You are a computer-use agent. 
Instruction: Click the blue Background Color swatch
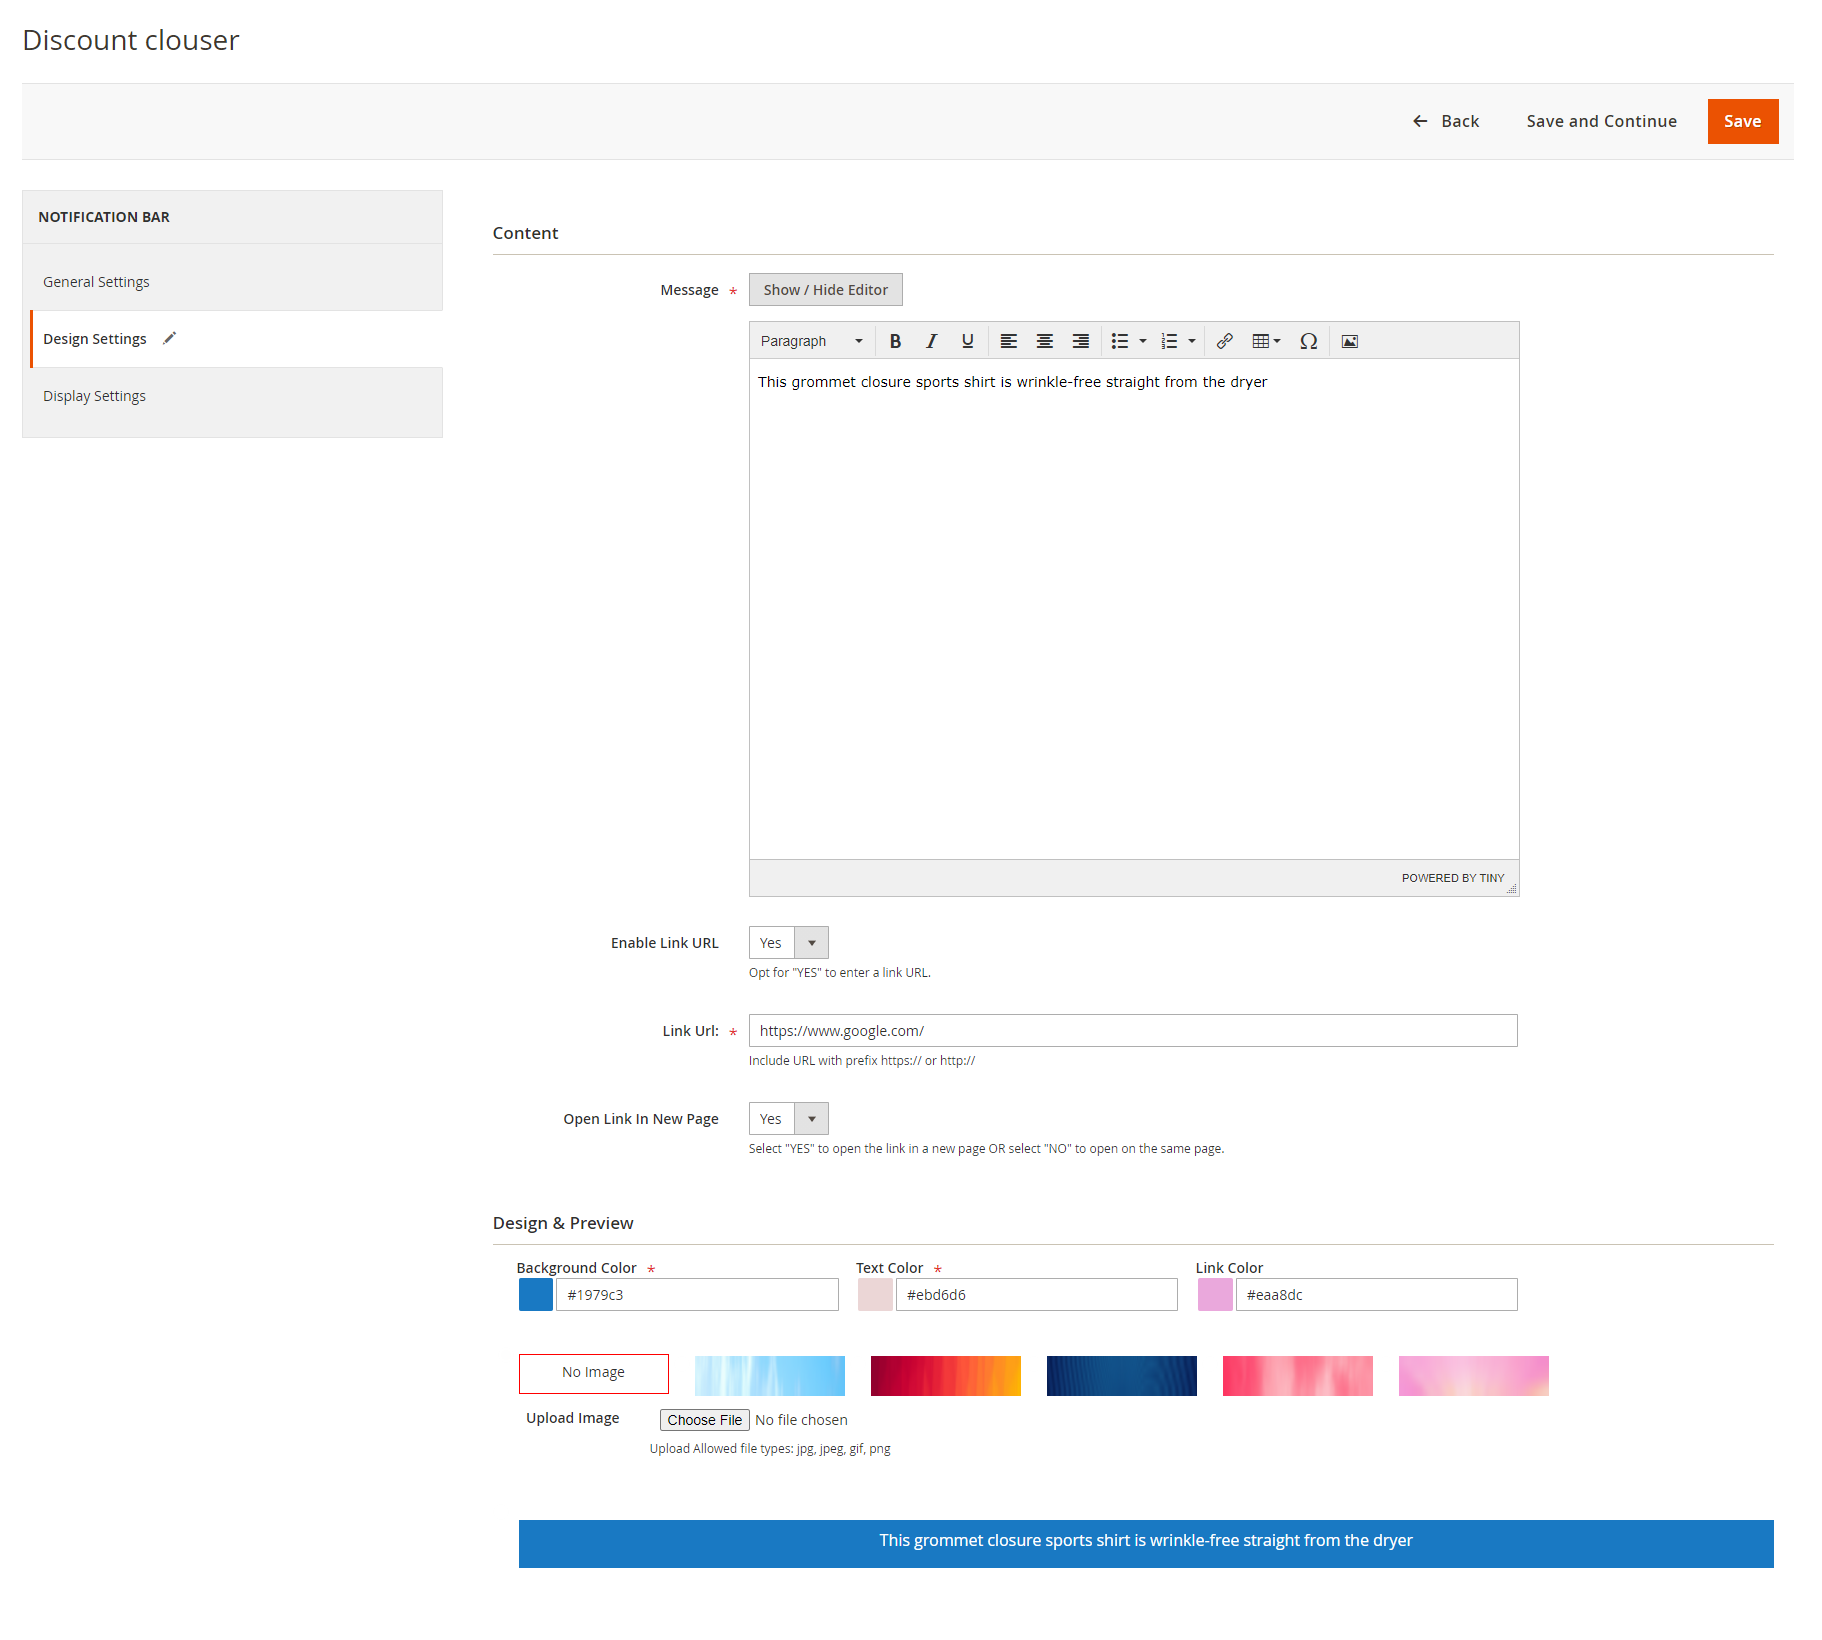click(x=535, y=1295)
